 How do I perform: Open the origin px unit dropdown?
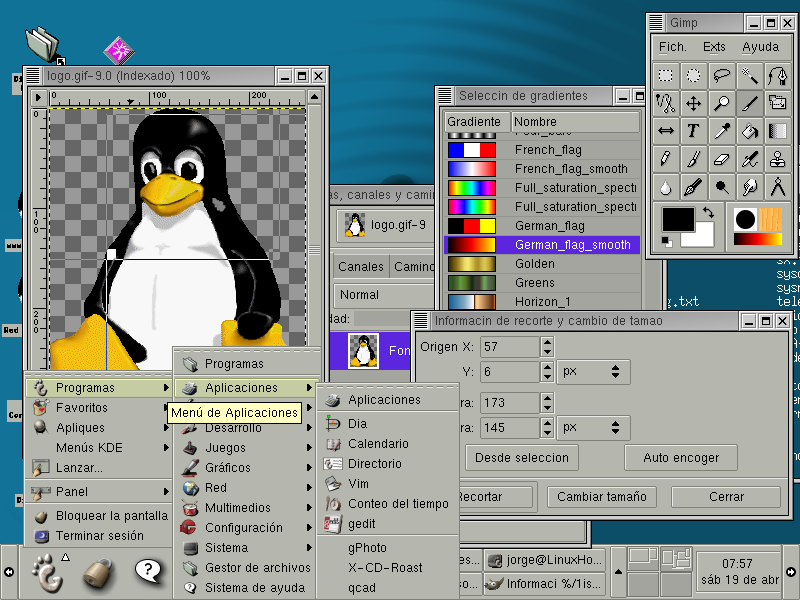coord(593,372)
